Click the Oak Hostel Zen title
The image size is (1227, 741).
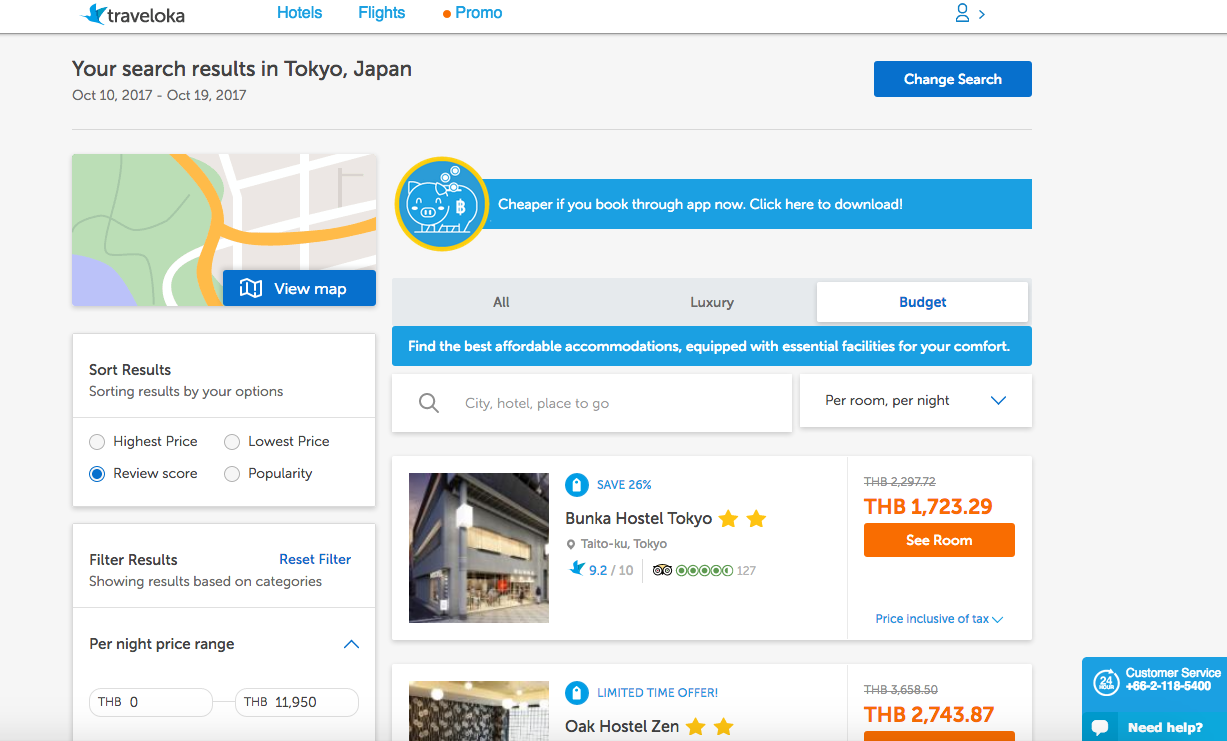(622, 727)
